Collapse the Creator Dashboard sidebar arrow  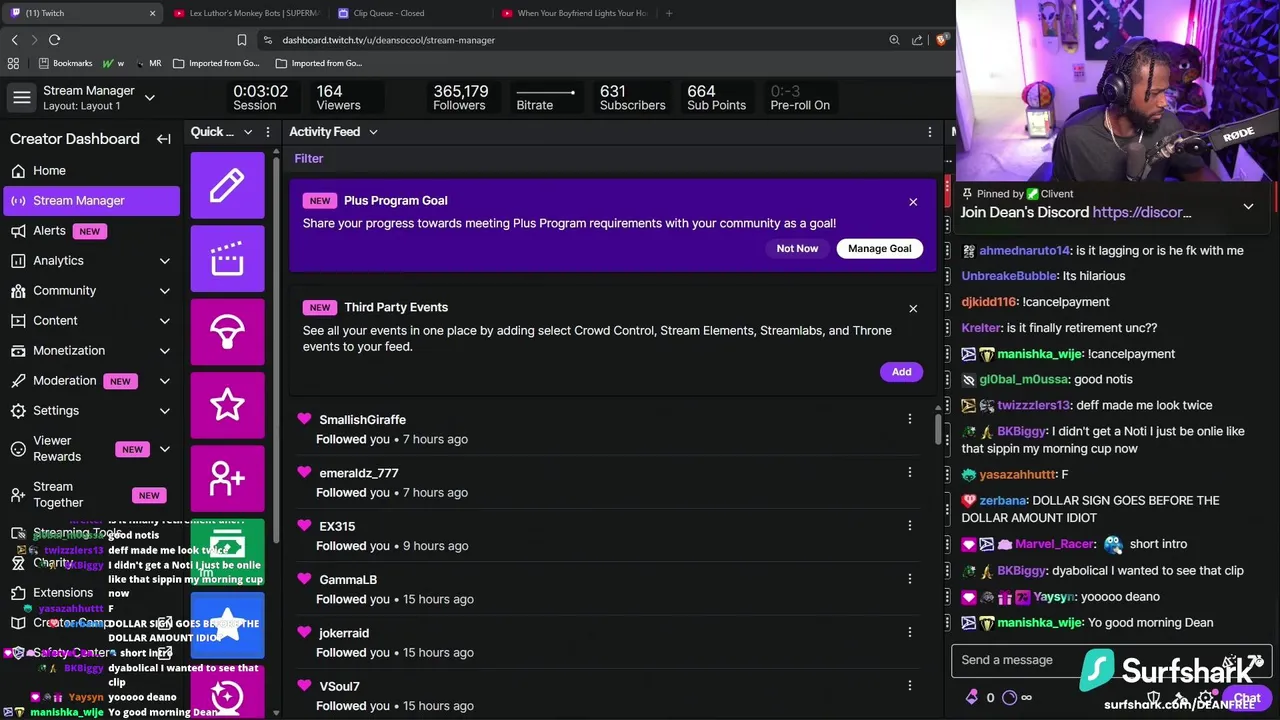click(164, 139)
